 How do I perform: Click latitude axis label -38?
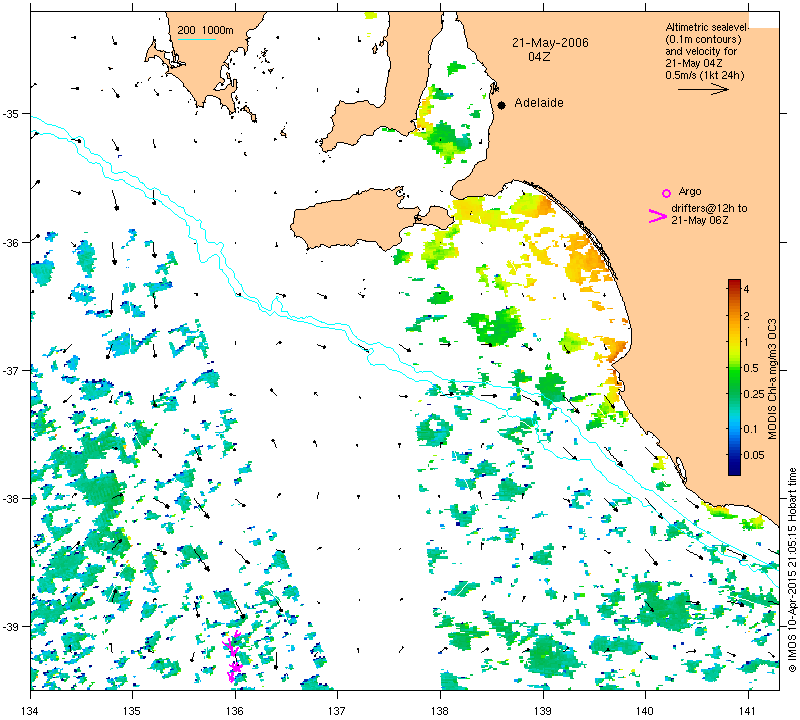point(10,499)
